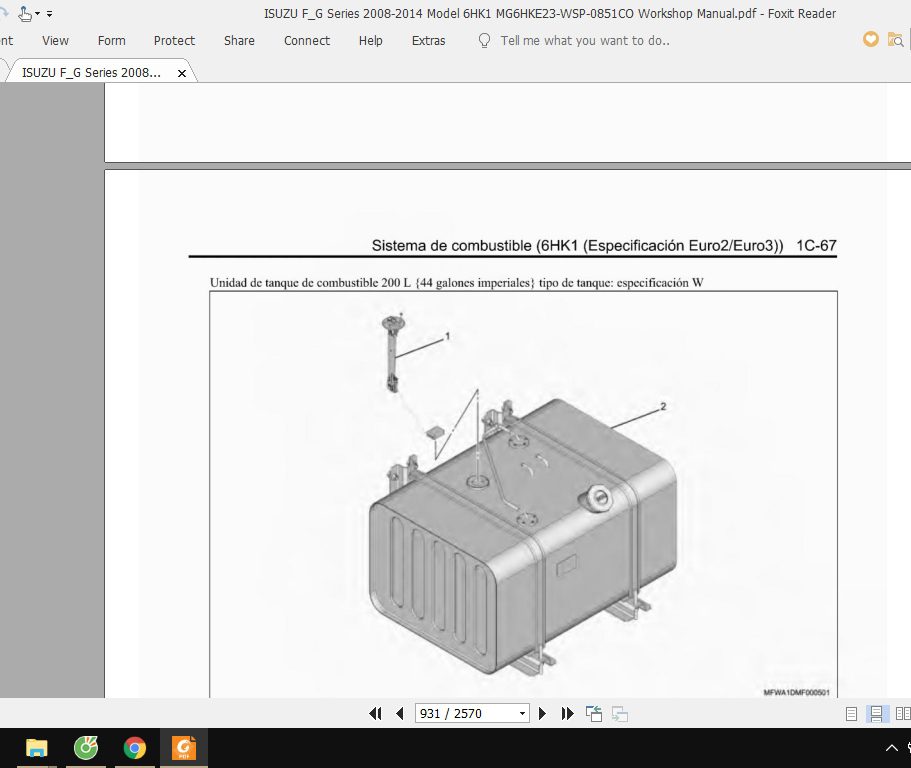Open Hand tool dropdown arrow
The width and height of the screenshot is (911, 768).
38,13
